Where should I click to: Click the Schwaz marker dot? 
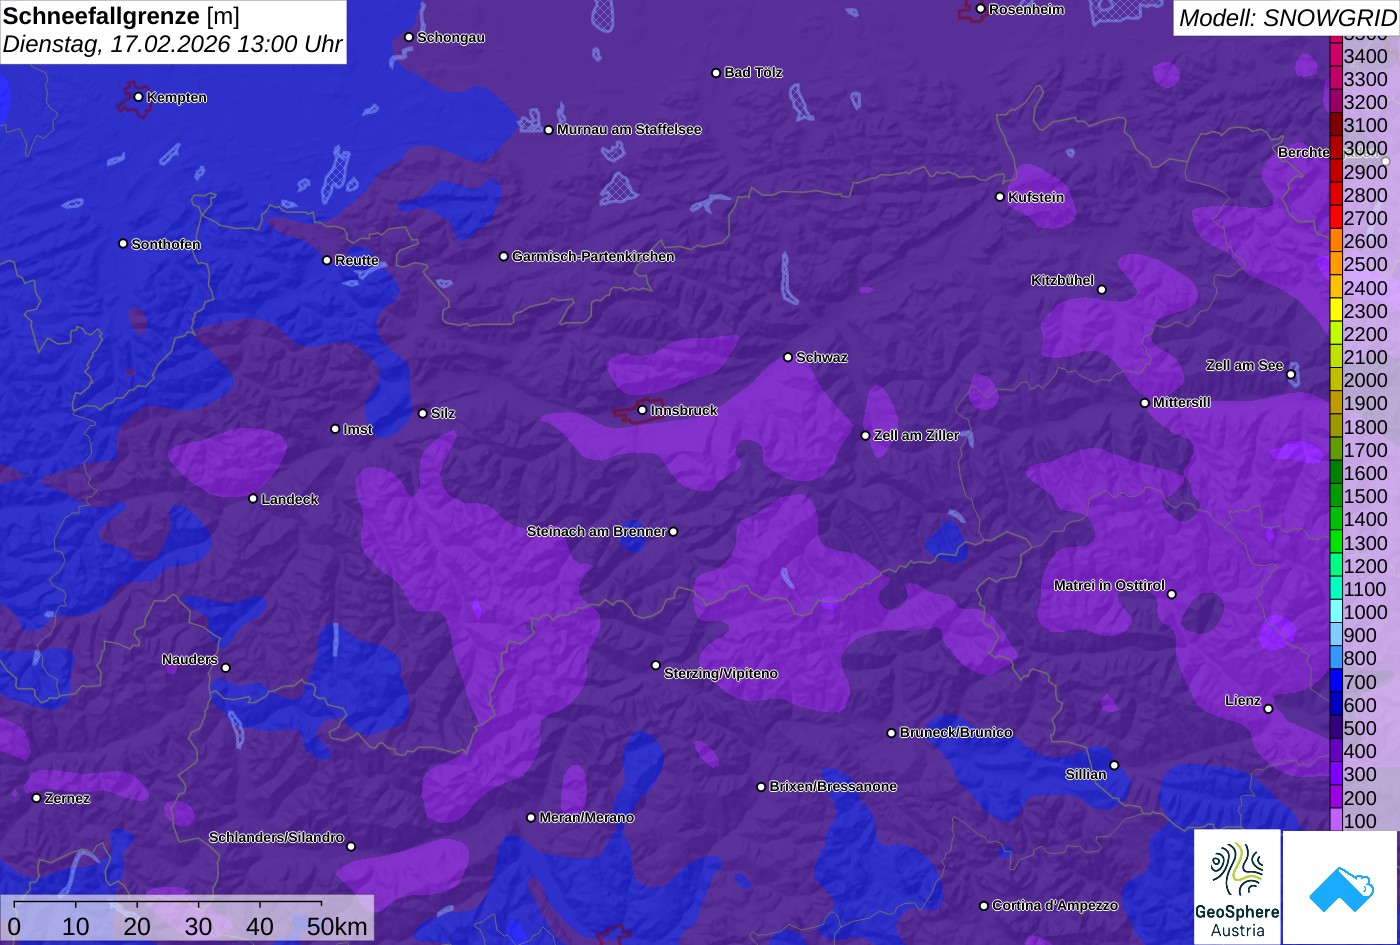pos(788,357)
